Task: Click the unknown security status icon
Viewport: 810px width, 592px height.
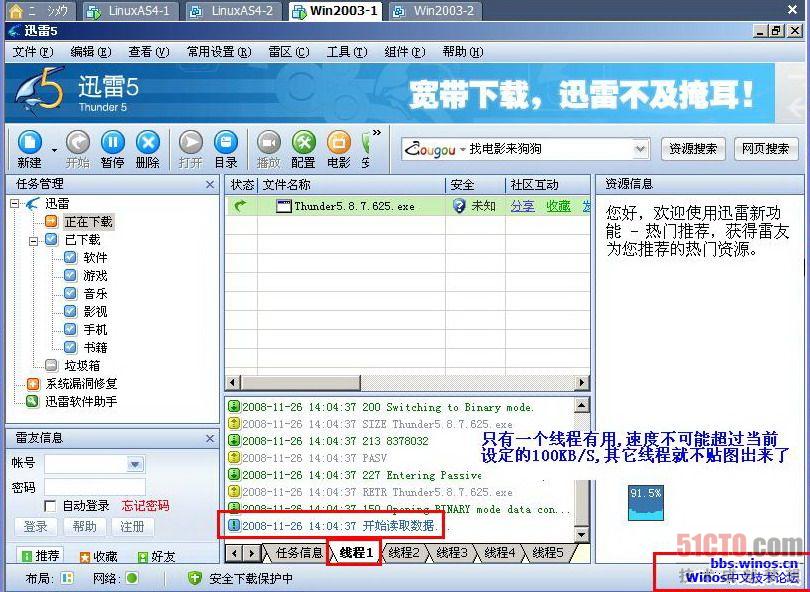Action: (x=459, y=206)
